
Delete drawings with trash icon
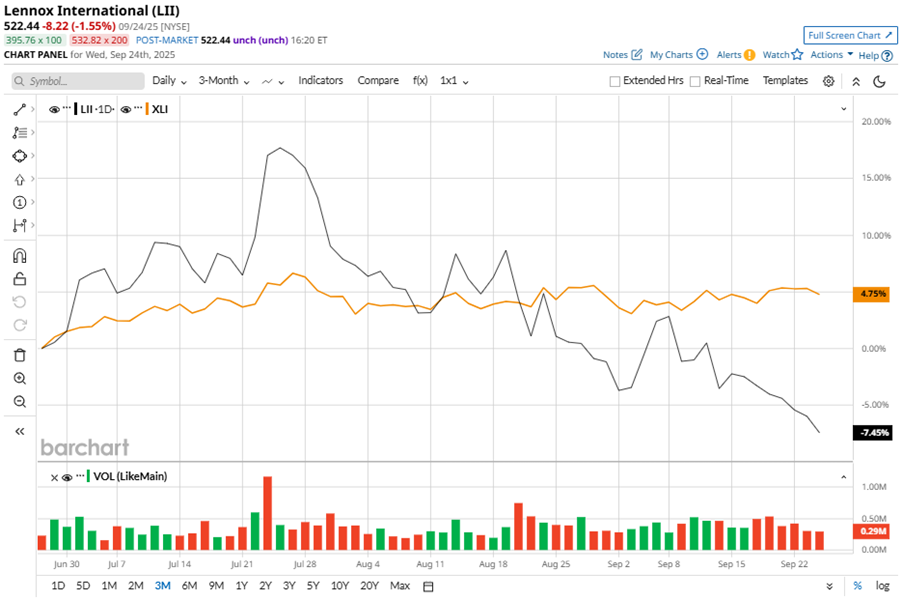(x=20, y=355)
